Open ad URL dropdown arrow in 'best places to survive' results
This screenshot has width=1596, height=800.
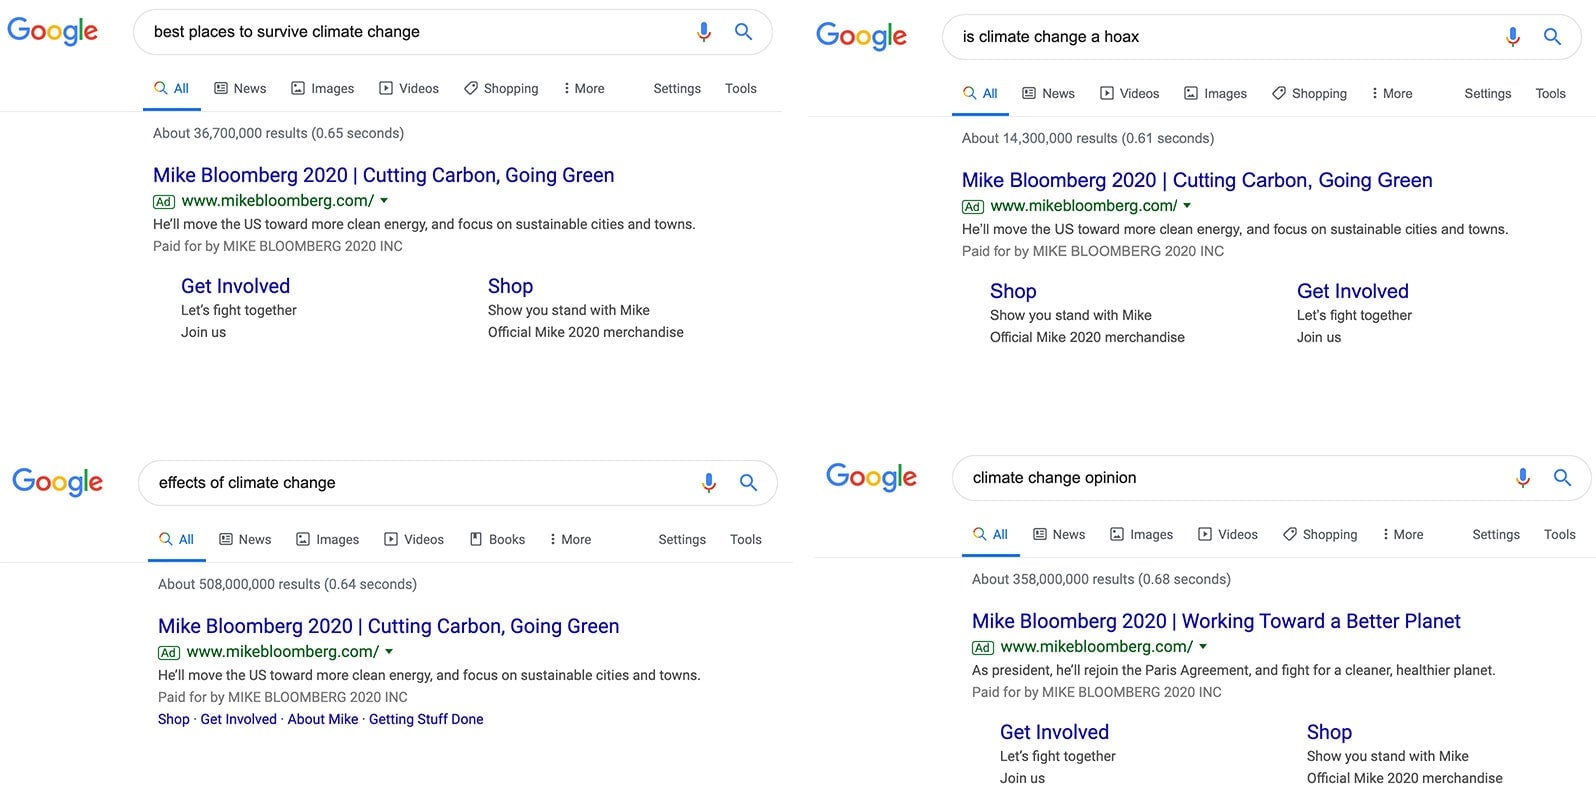[x=384, y=201]
